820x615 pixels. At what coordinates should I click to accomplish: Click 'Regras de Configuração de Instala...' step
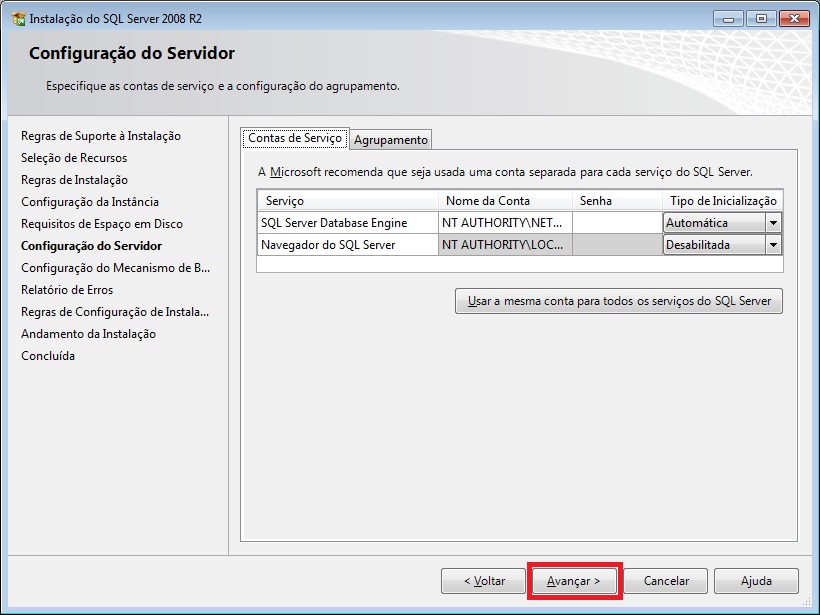tap(115, 312)
